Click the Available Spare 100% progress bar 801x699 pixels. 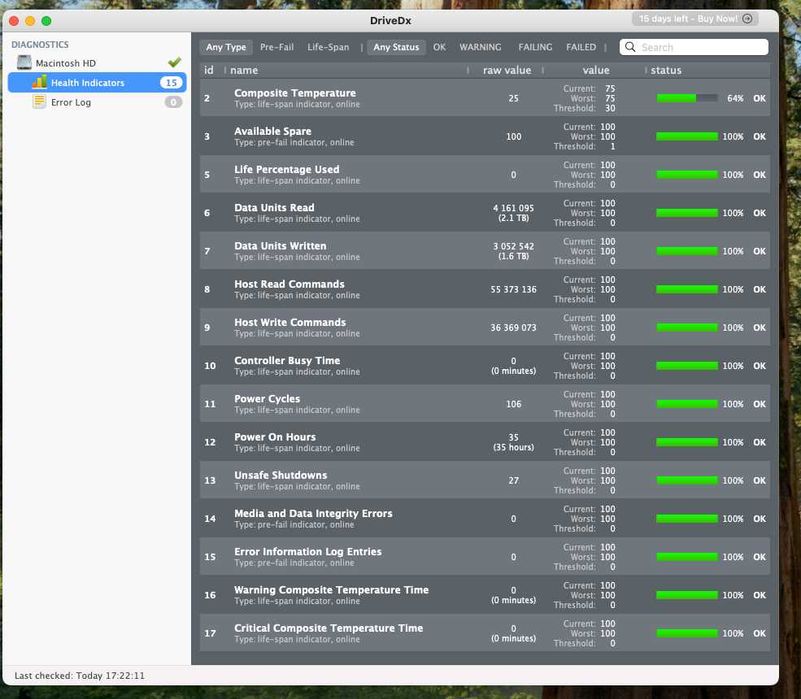coord(687,136)
